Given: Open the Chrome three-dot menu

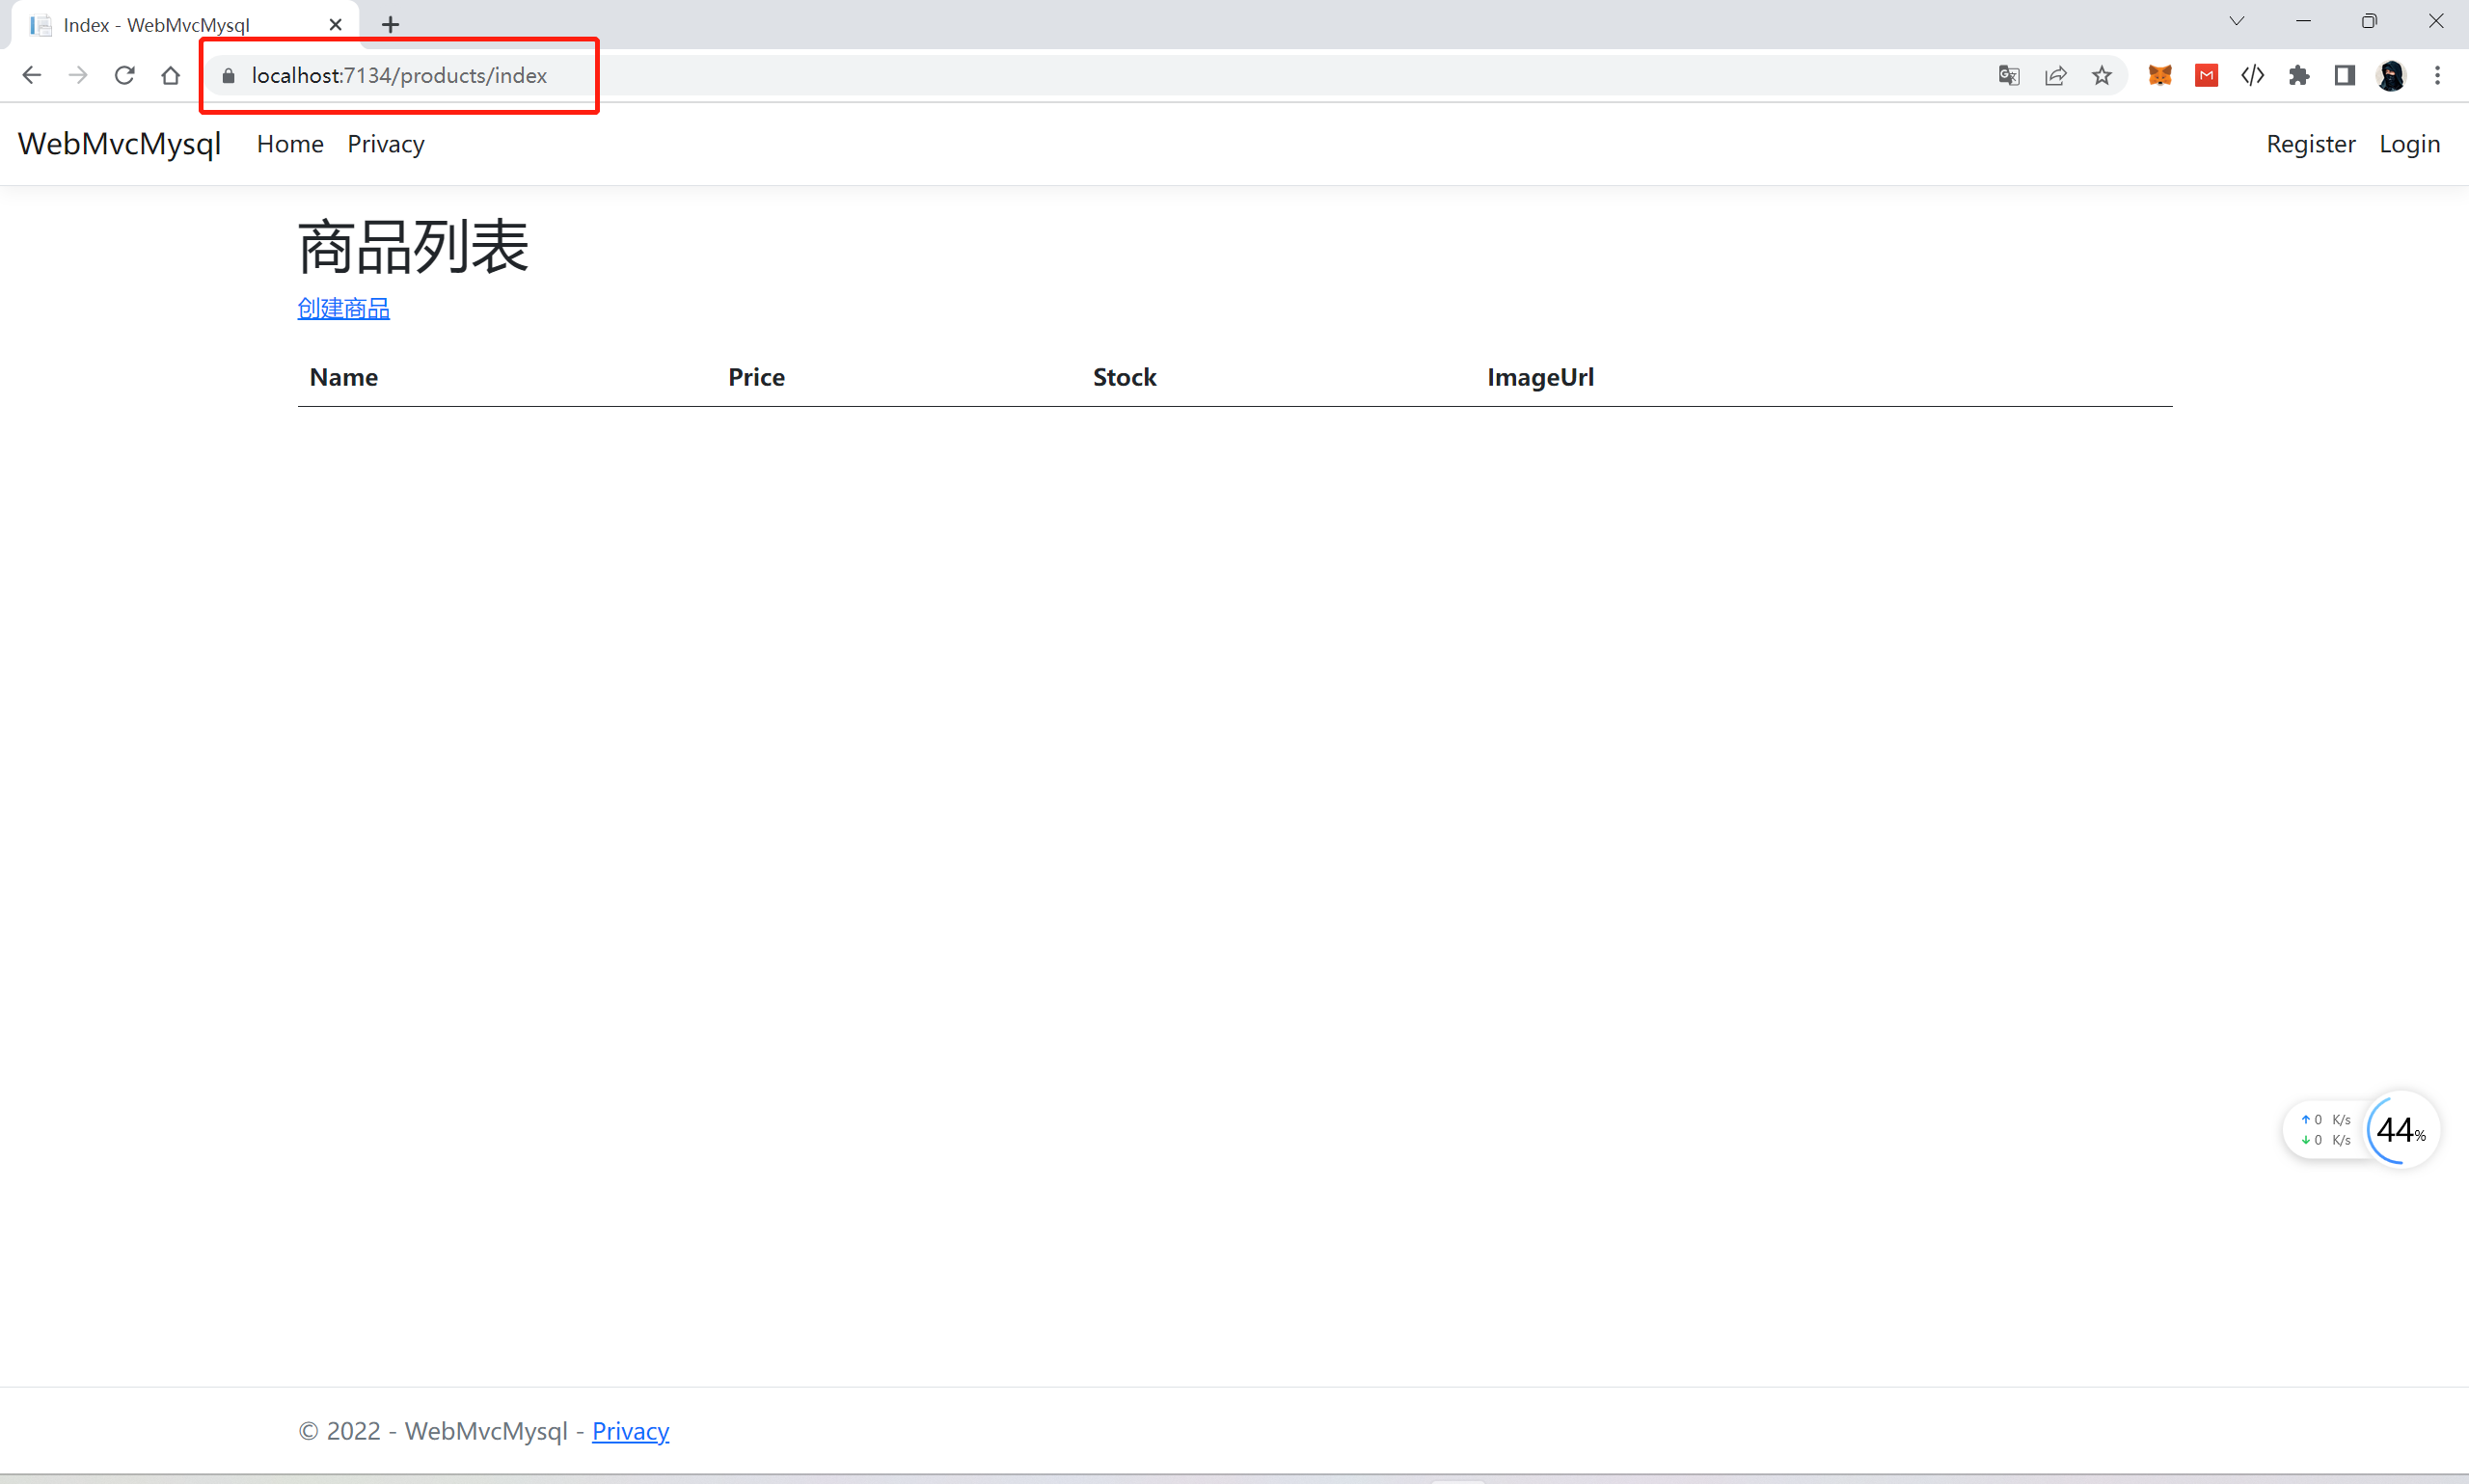Looking at the screenshot, I should pos(2438,75).
